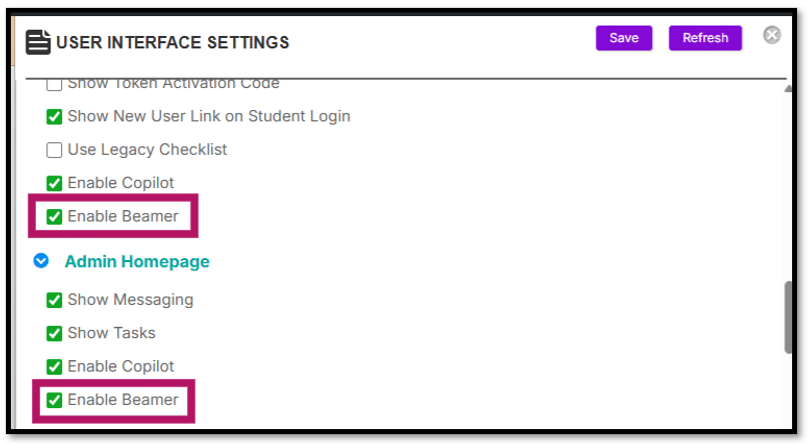Viewport: 809px width, 444px height.
Task: Uncheck Enable Copilot above Admin Homepage
Action: pyautogui.click(x=54, y=183)
